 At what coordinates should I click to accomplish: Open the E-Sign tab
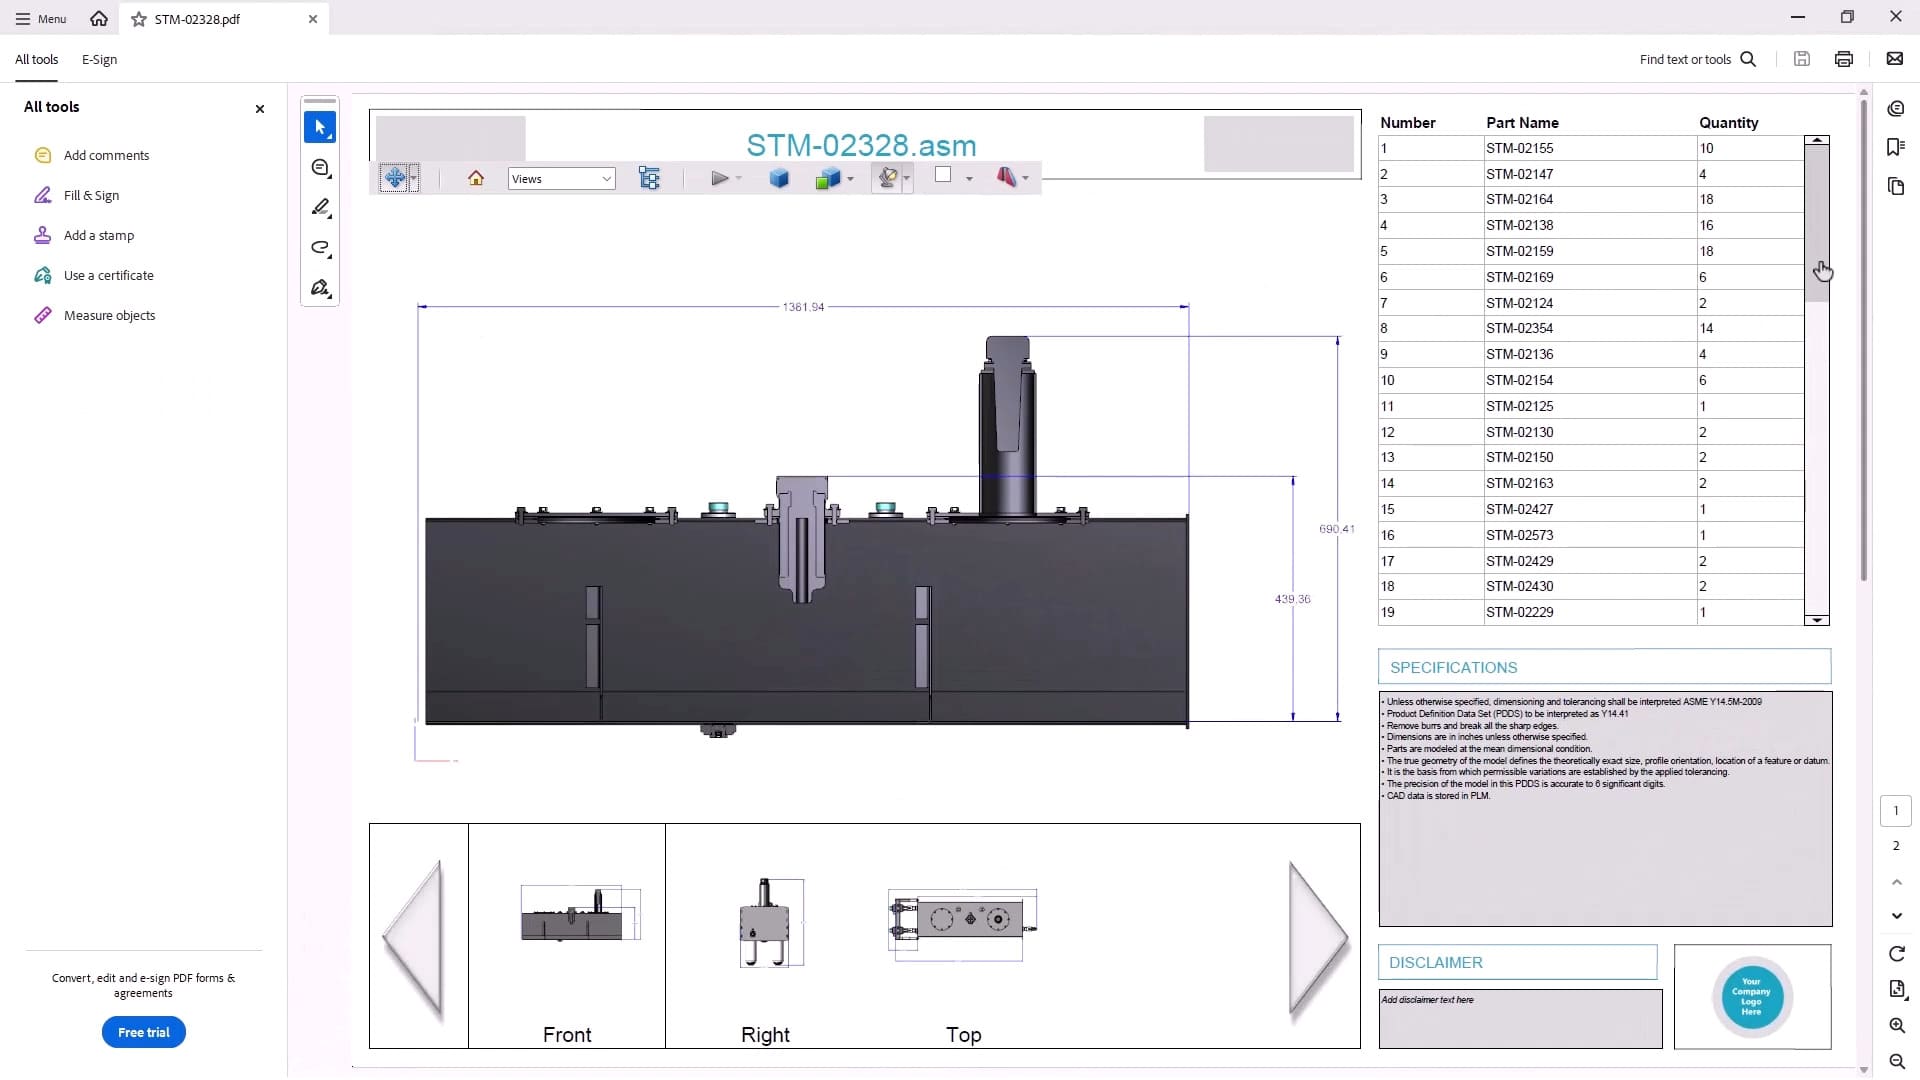pos(99,59)
